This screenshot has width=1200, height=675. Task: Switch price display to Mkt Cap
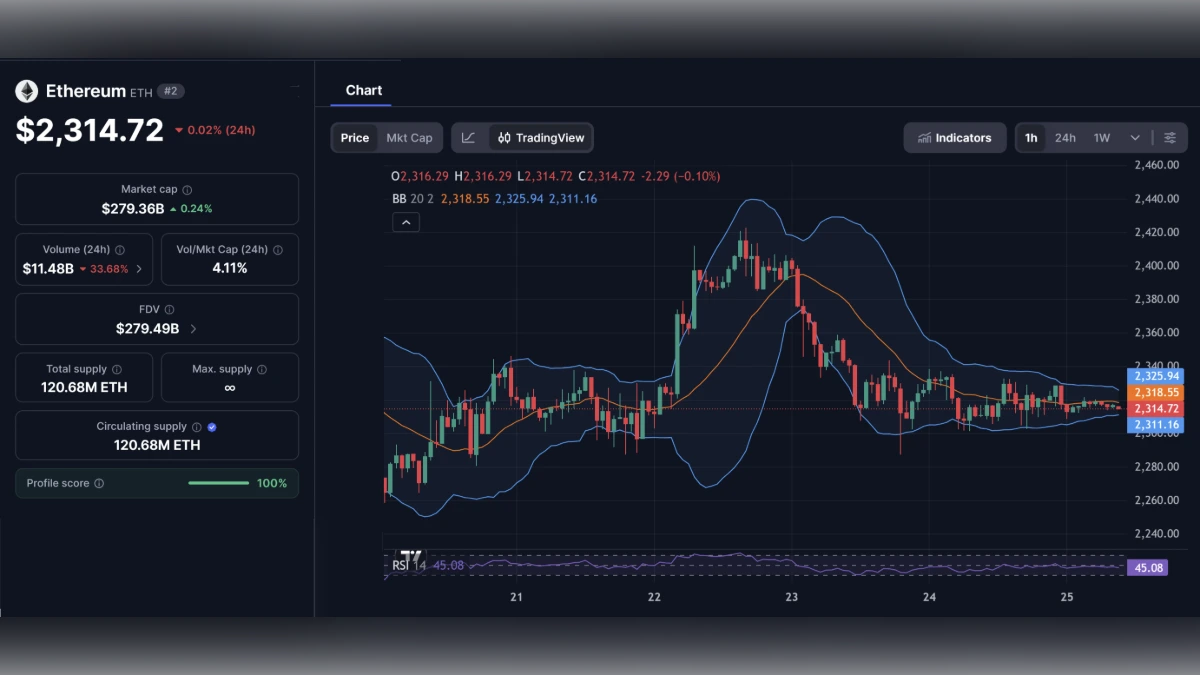click(409, 138)
